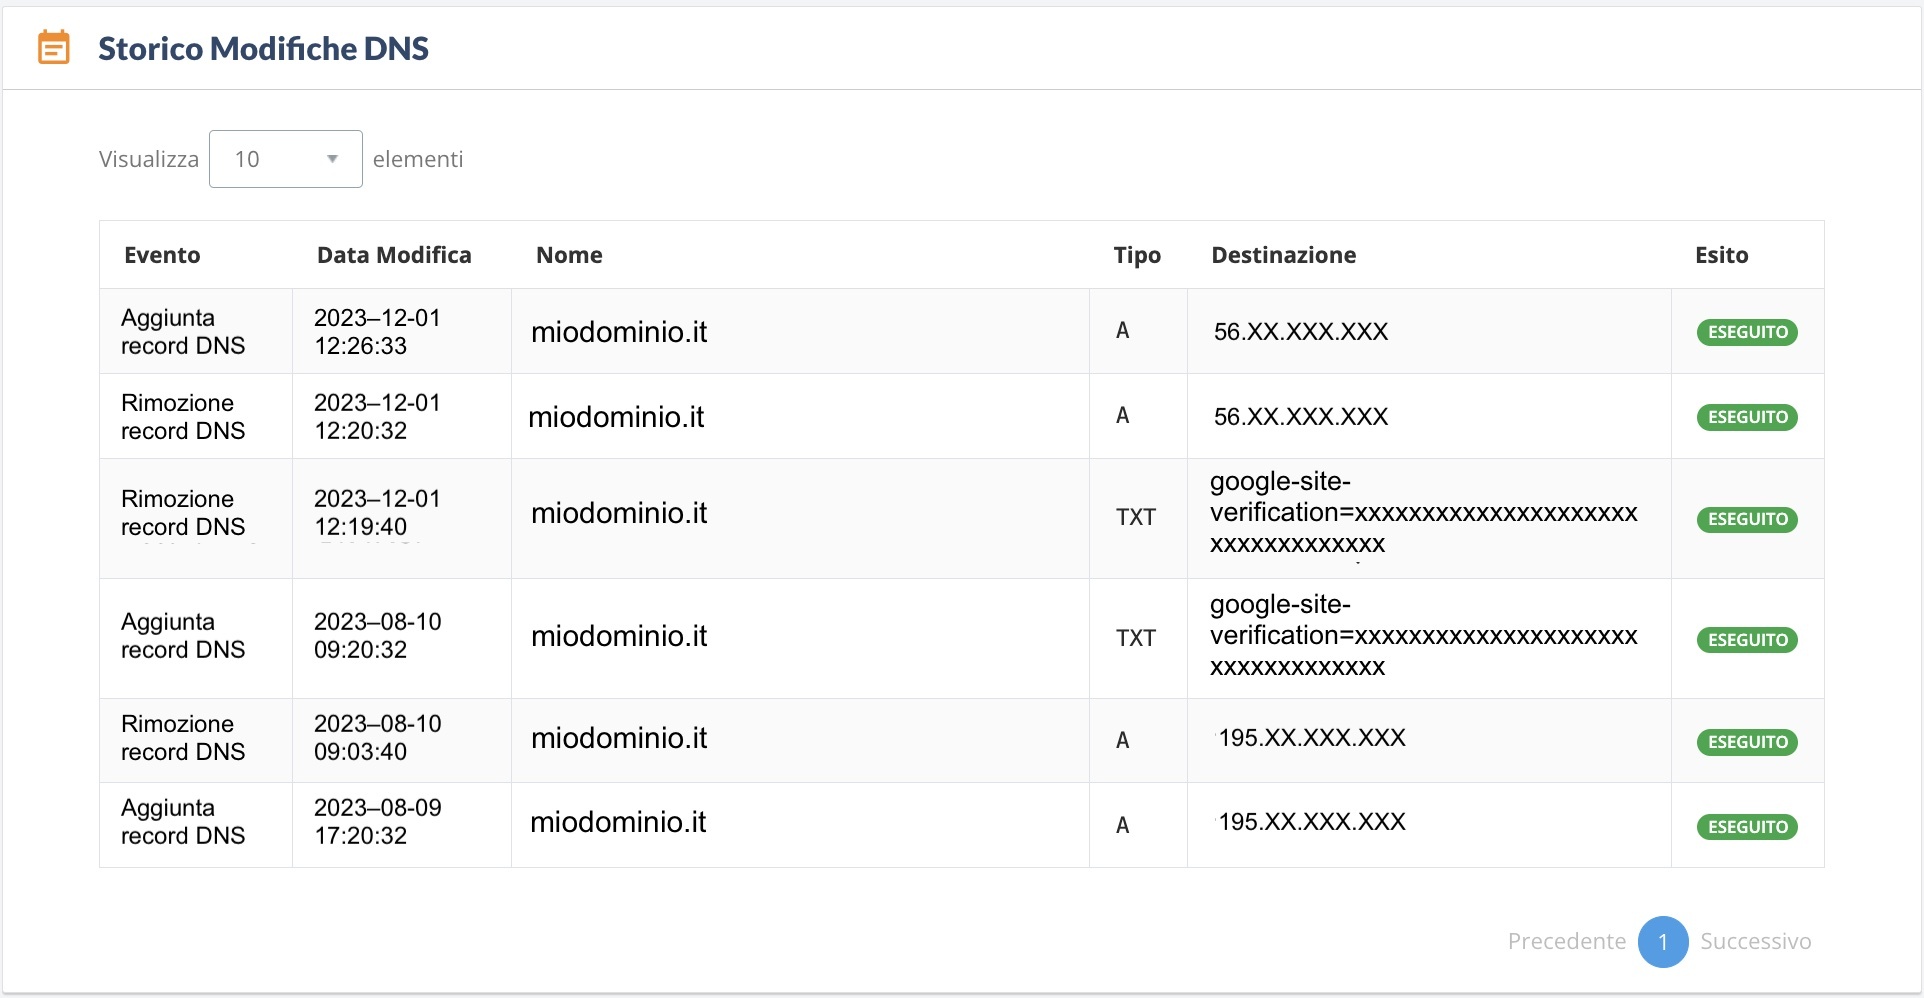Open the Visualizza elements count dropdown
1924x998 pixels.
pos(285,159)
